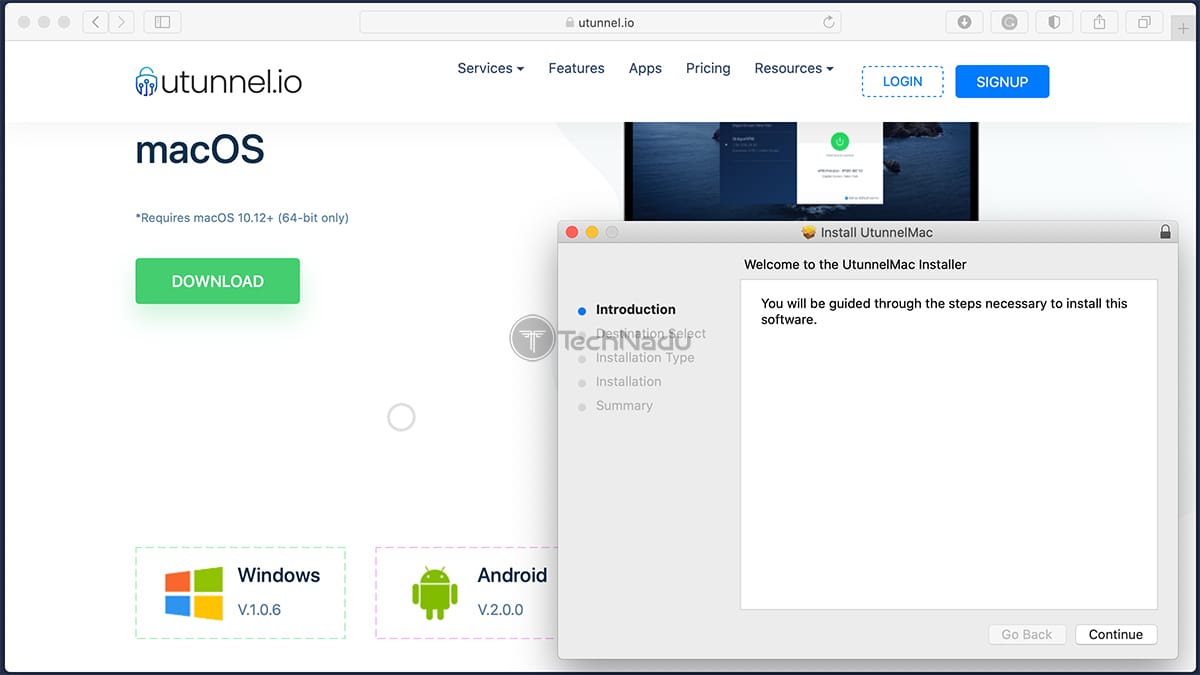The image size is (1200, 675).
Task: Go back with Safari's back arrow
Action: point(96,21)
